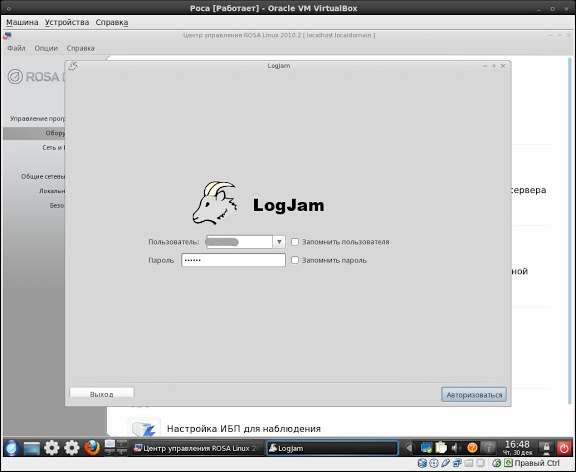Viewport: 576px width, 472px height.
Task: Select 'Локальн...' category in control center sidebar
Action: point(52,191)
